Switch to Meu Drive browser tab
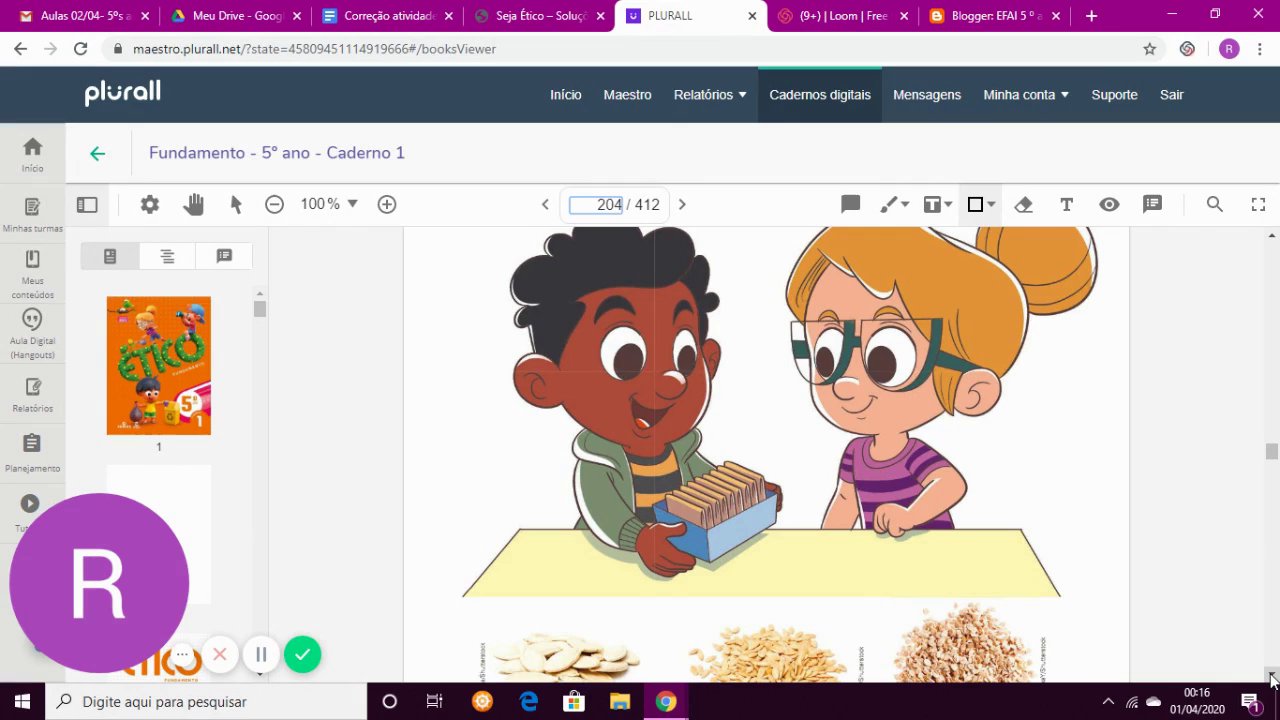 click(x=235, y=16)
